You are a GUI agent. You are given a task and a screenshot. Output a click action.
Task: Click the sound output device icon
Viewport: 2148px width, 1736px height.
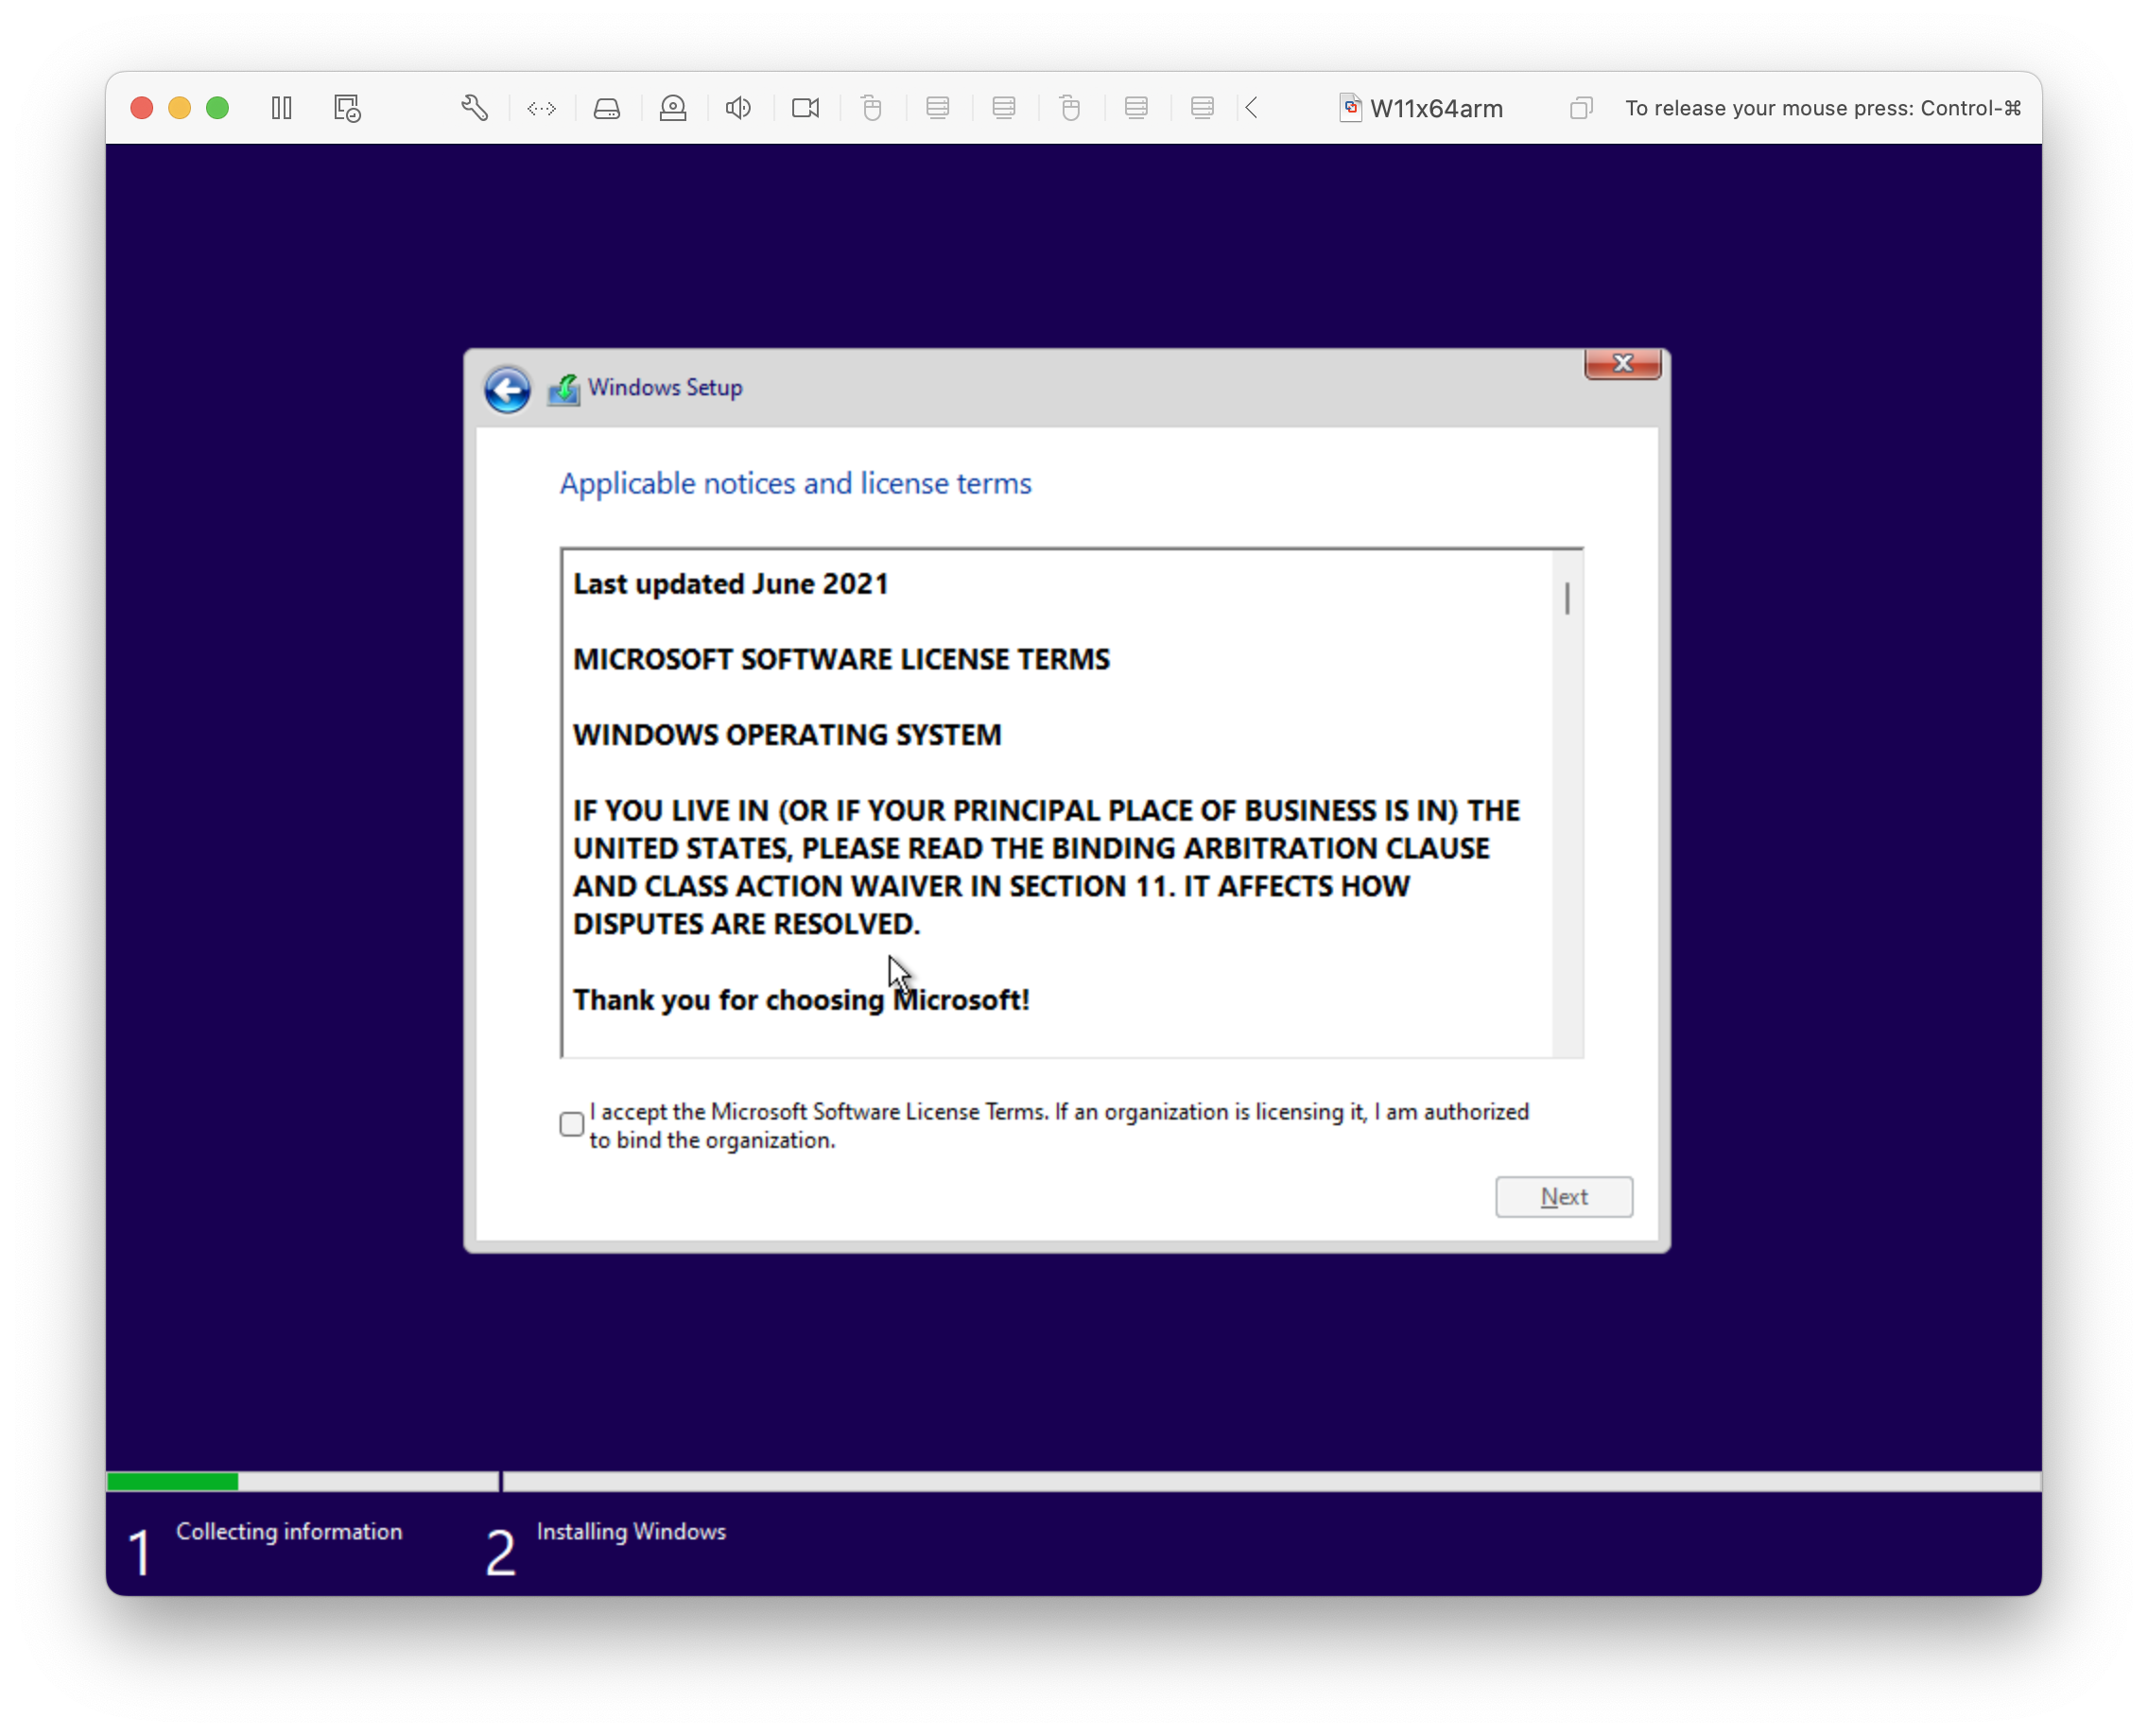click(738, 108)
